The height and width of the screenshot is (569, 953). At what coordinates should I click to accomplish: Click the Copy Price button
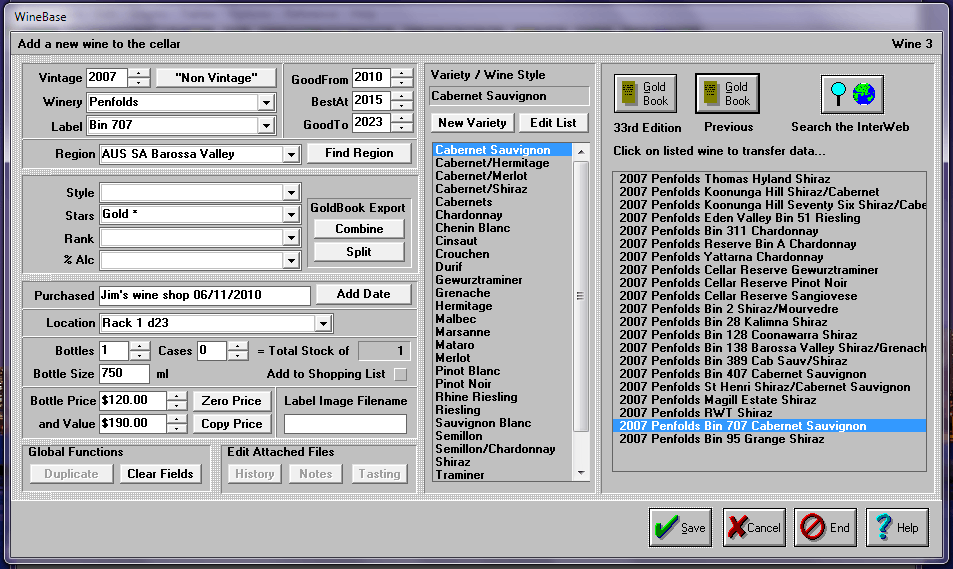click(232, 424)
